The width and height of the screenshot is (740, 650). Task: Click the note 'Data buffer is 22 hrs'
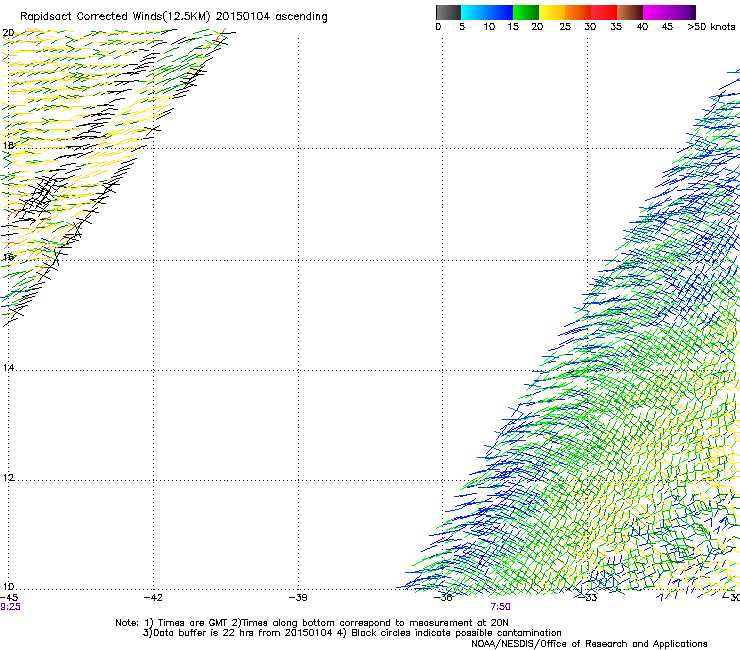point(202,633)
